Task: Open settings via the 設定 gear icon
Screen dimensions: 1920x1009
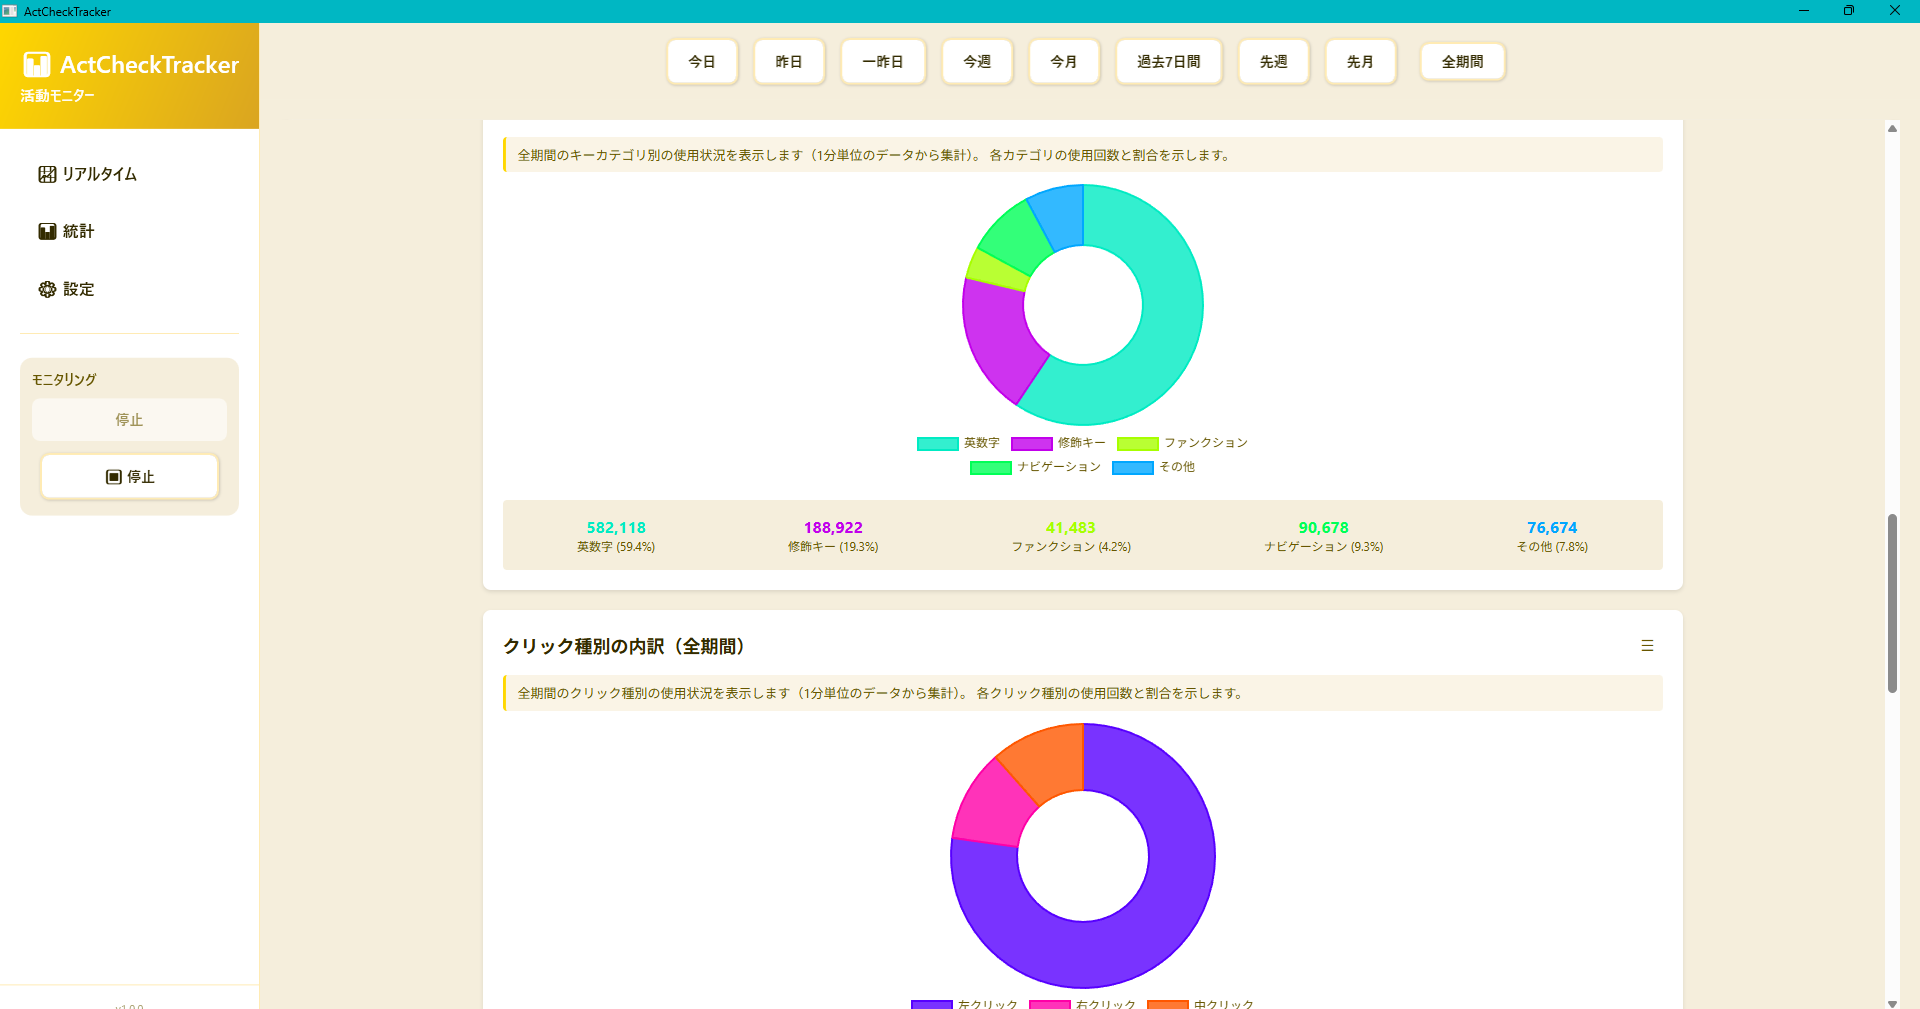Action: point(46,289)
